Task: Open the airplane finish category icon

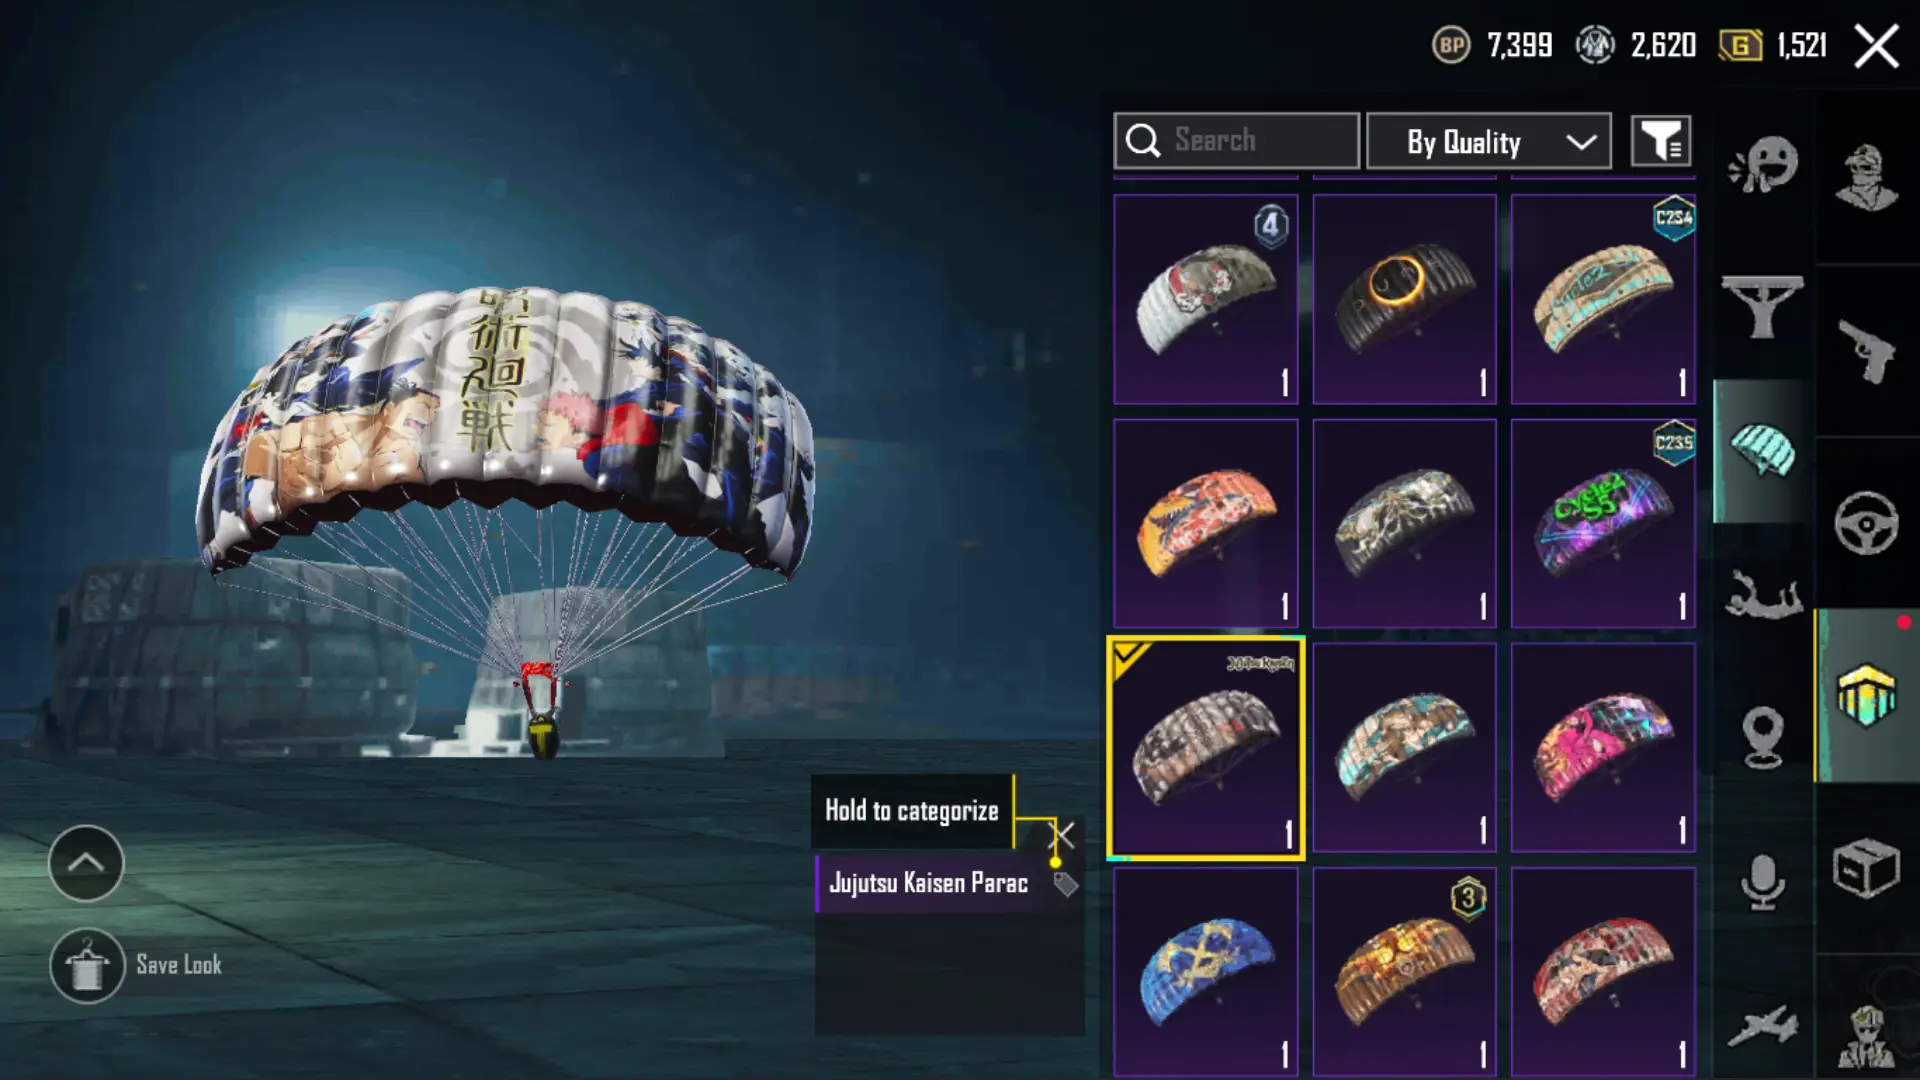Action: [1763, 1027]
